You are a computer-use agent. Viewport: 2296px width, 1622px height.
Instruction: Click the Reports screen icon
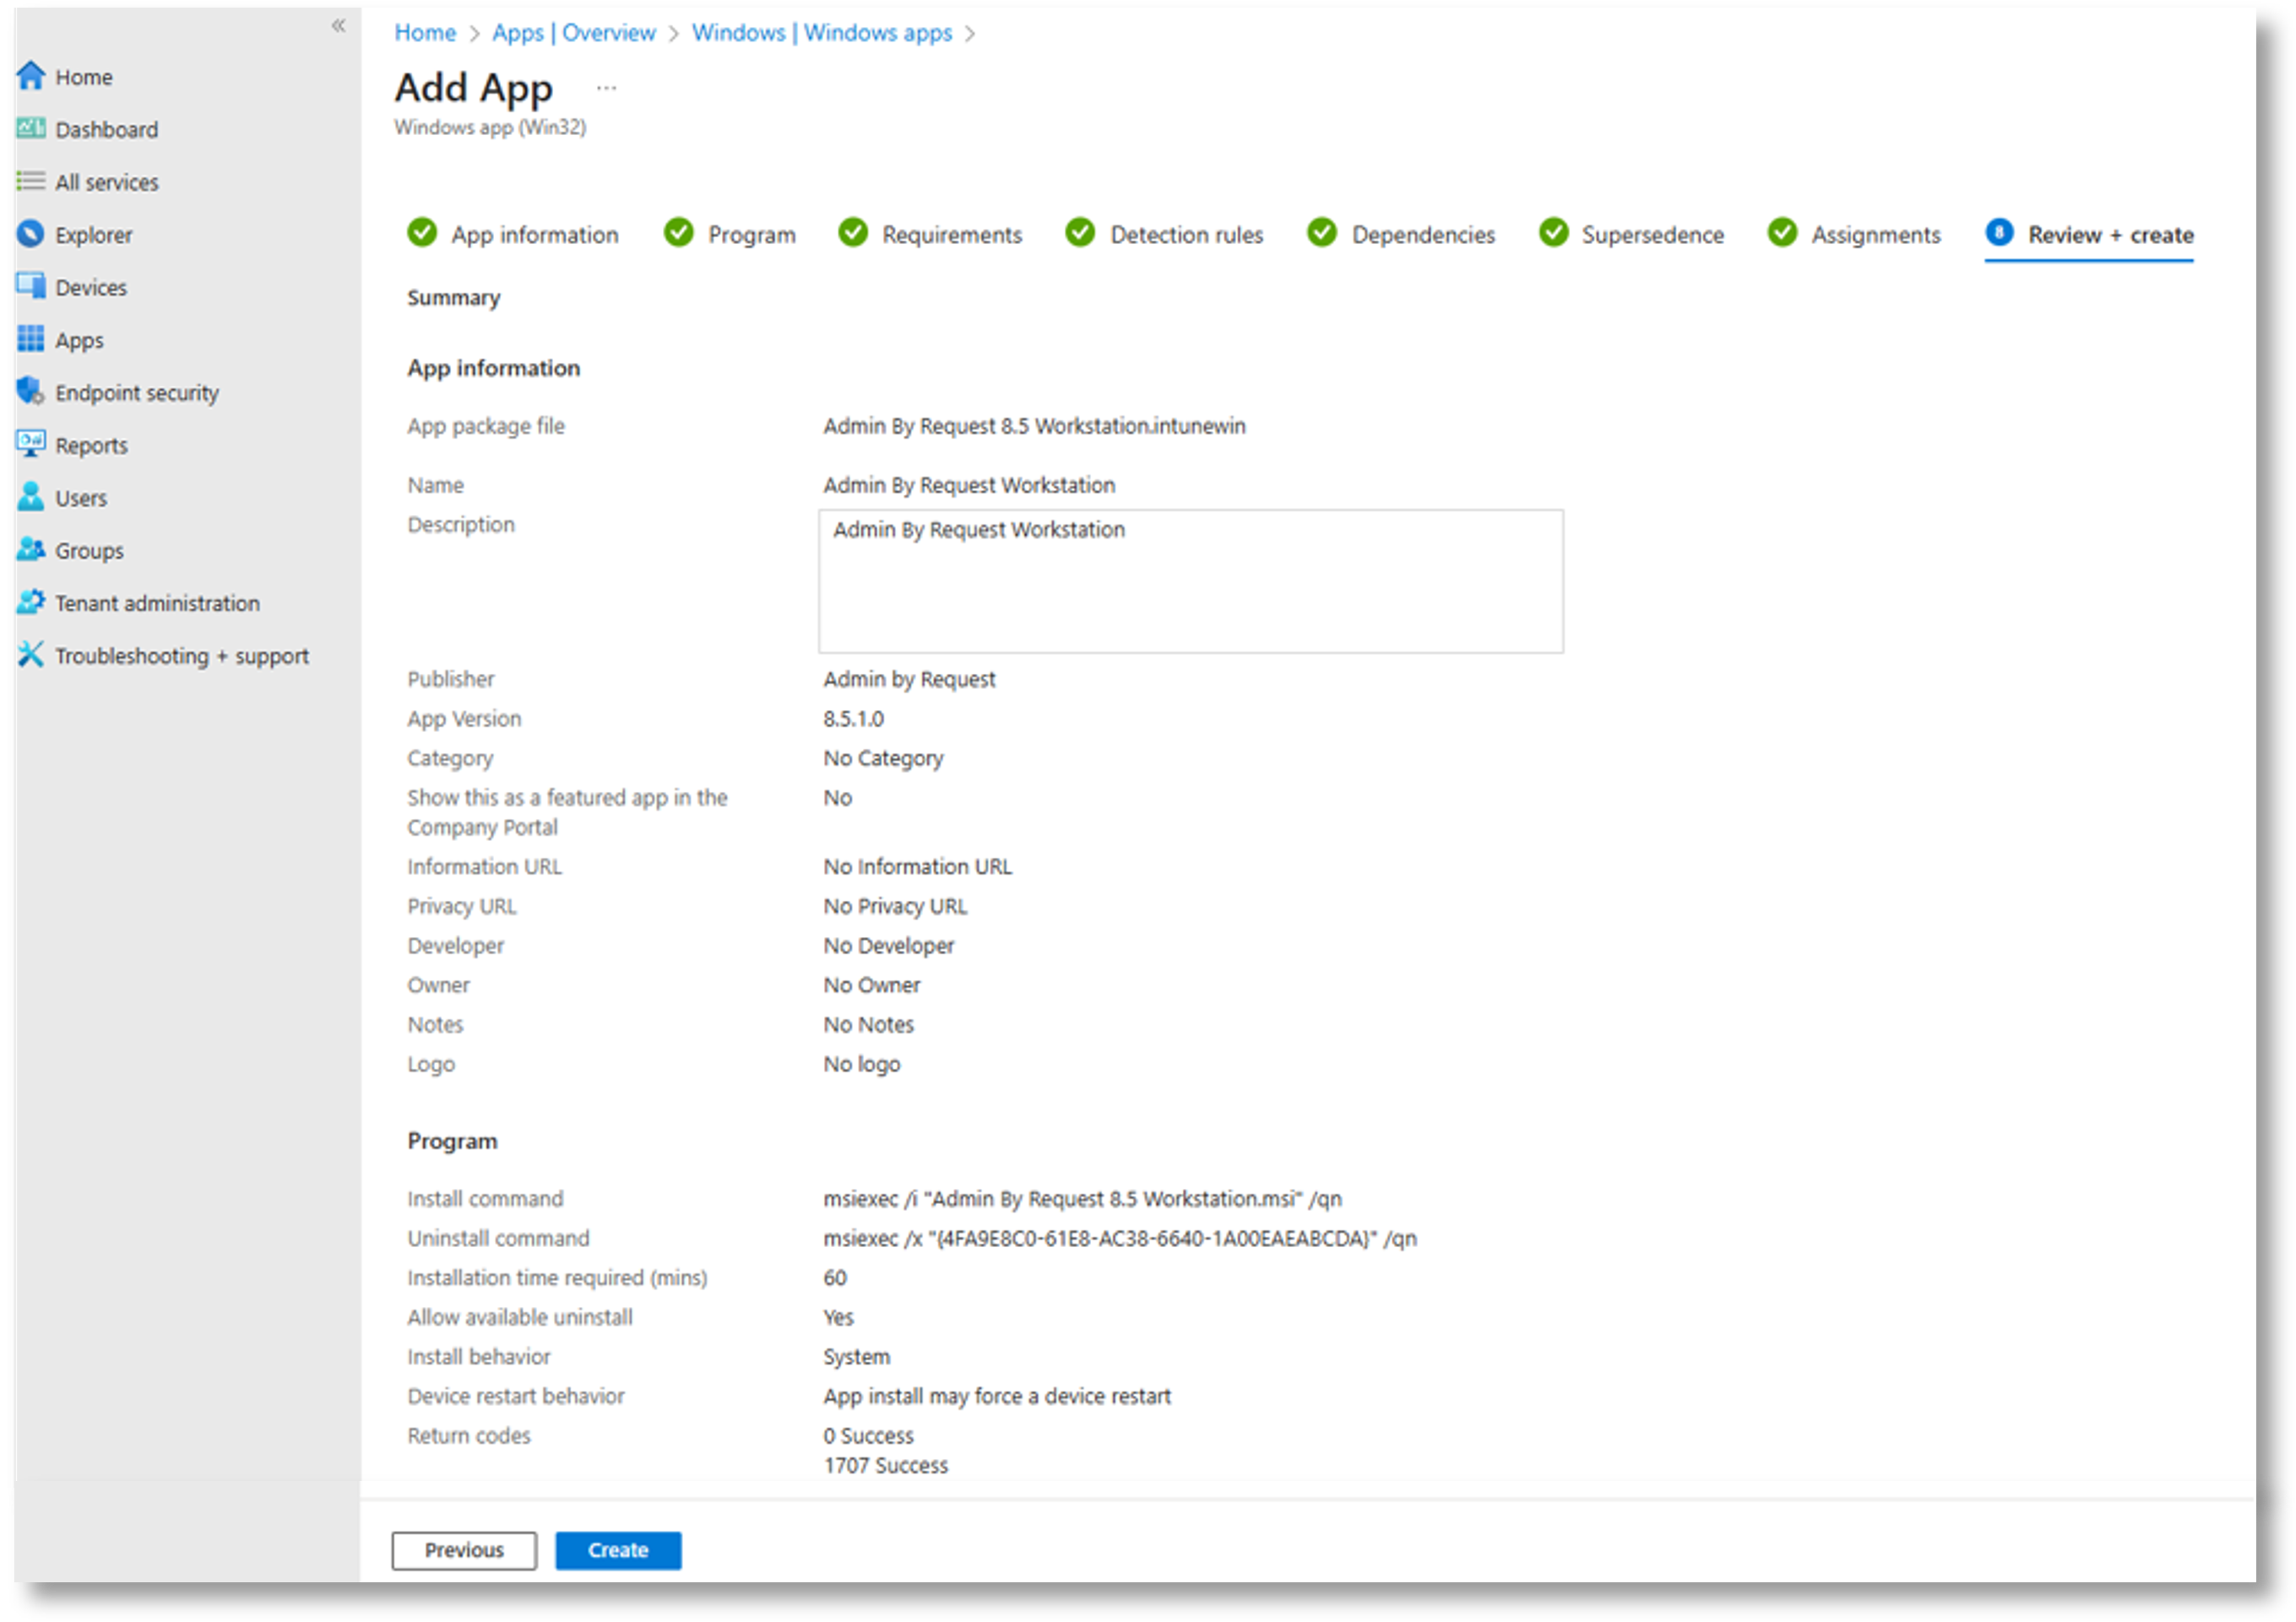click(31, 444)
